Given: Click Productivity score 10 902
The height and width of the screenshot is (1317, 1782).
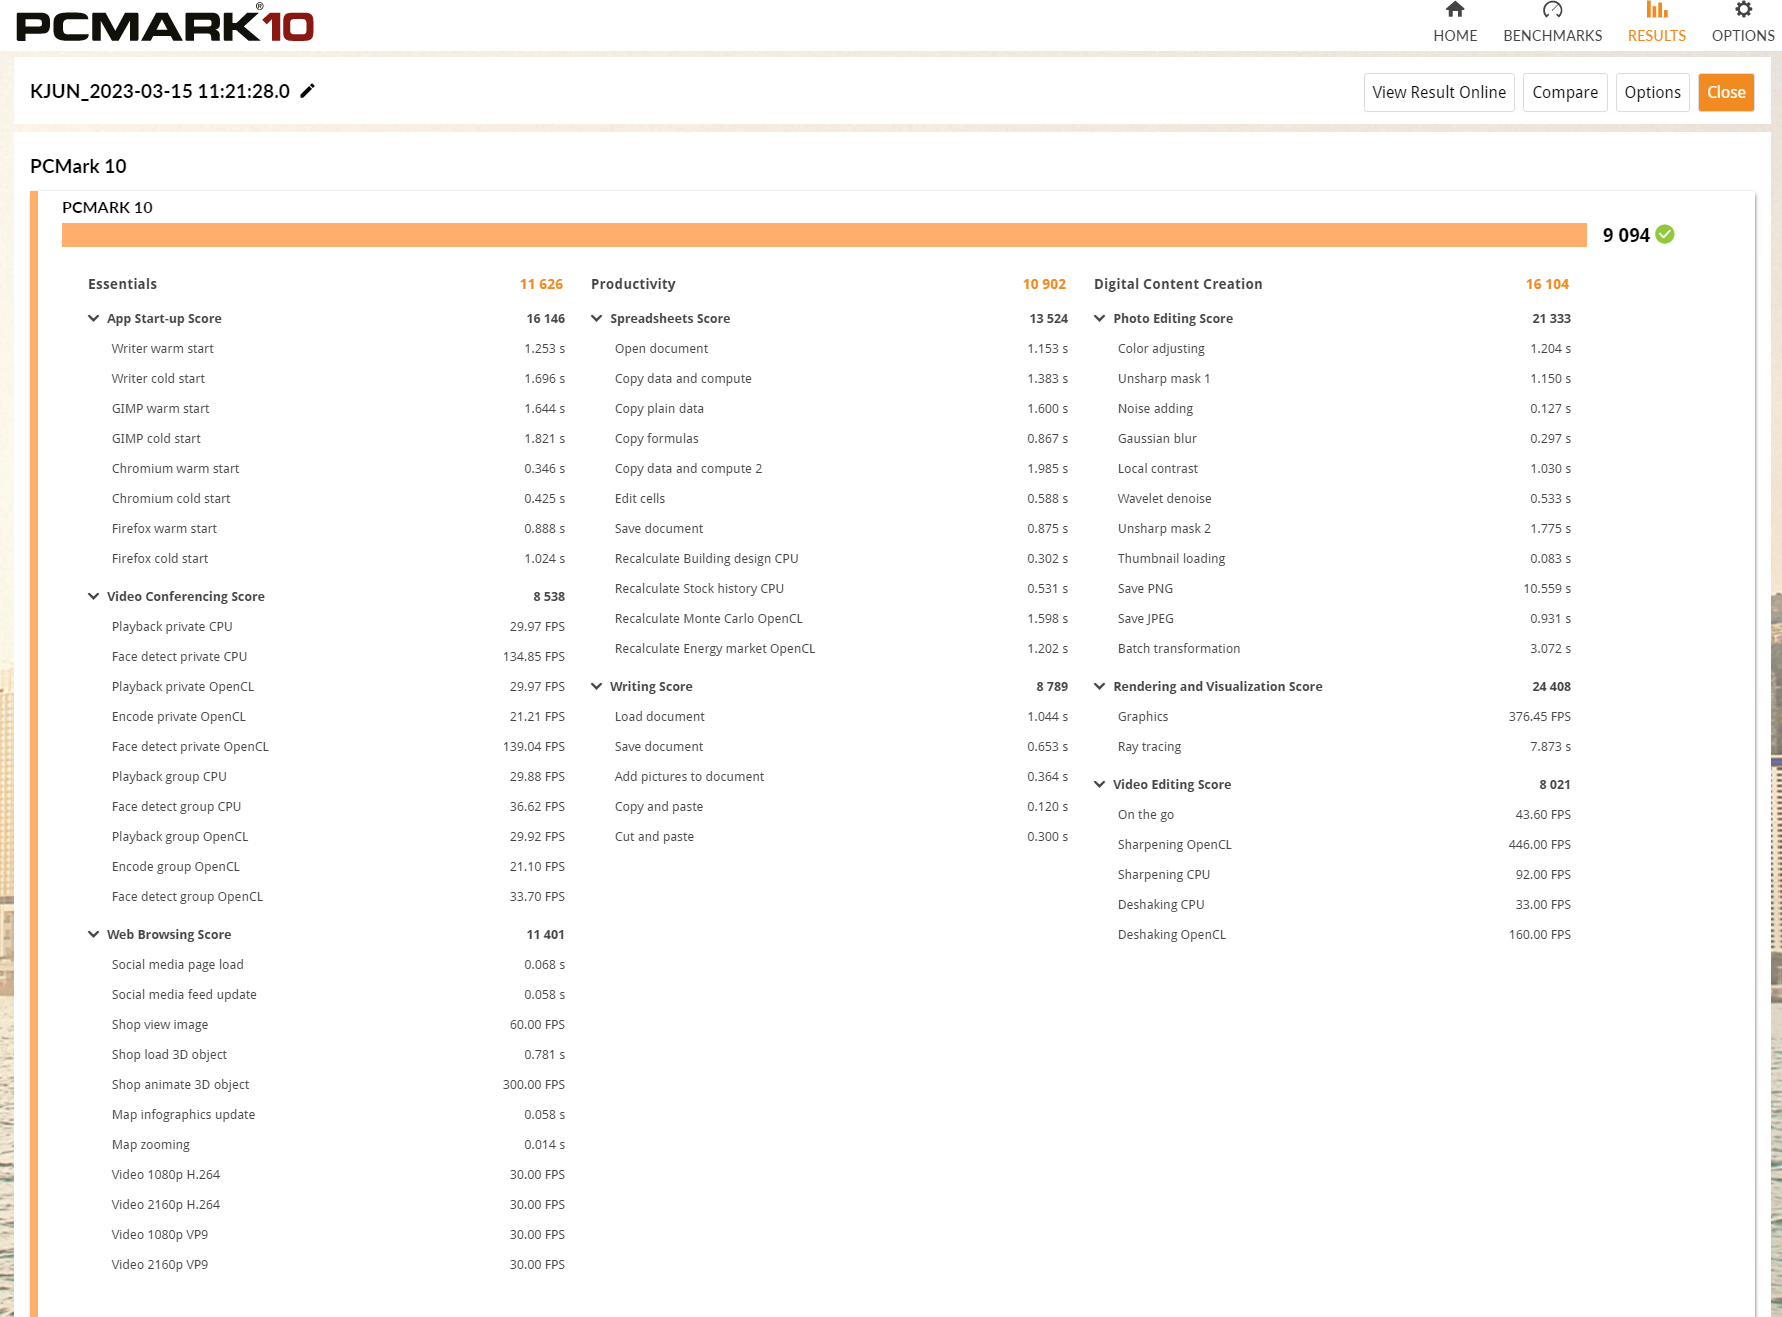Looking at the screenshot, I should point(1044,284).
